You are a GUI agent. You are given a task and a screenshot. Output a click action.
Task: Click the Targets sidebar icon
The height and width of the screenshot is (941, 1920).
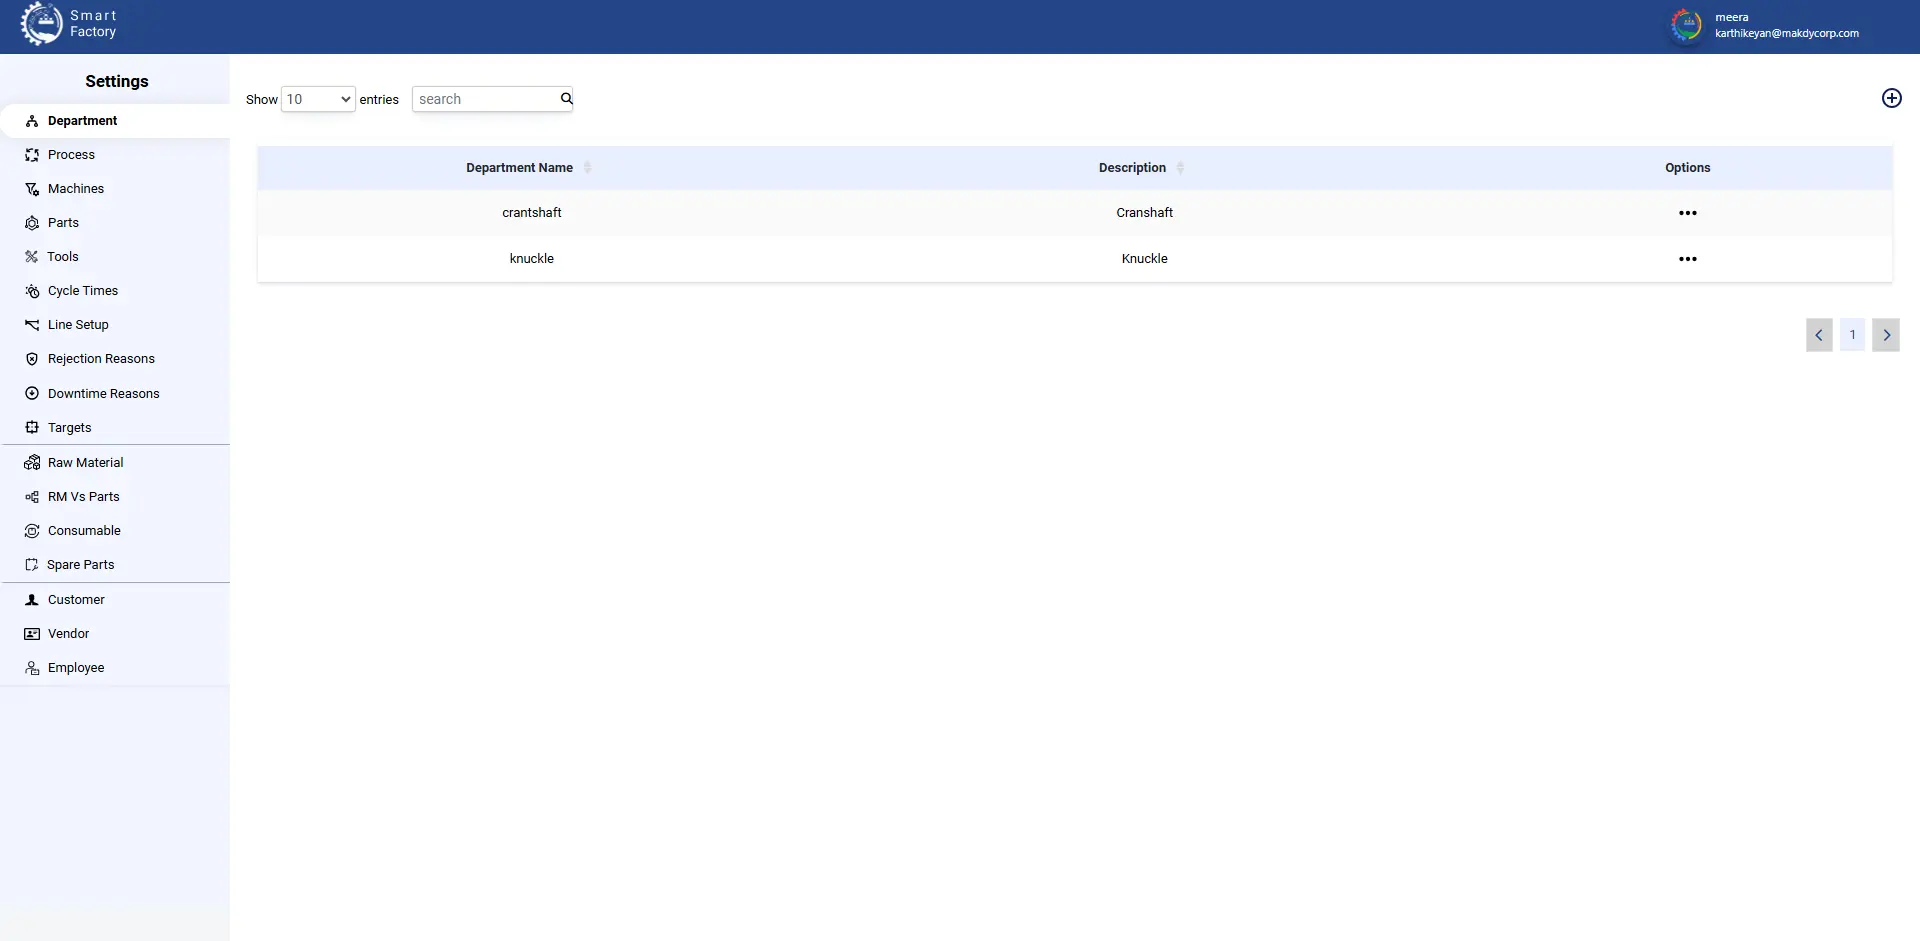[x=32, y=428]
